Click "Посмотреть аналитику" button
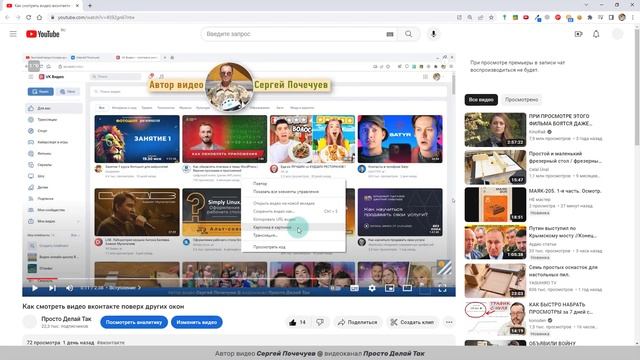This screenshot has width=640, height=360. coord(134,322)
